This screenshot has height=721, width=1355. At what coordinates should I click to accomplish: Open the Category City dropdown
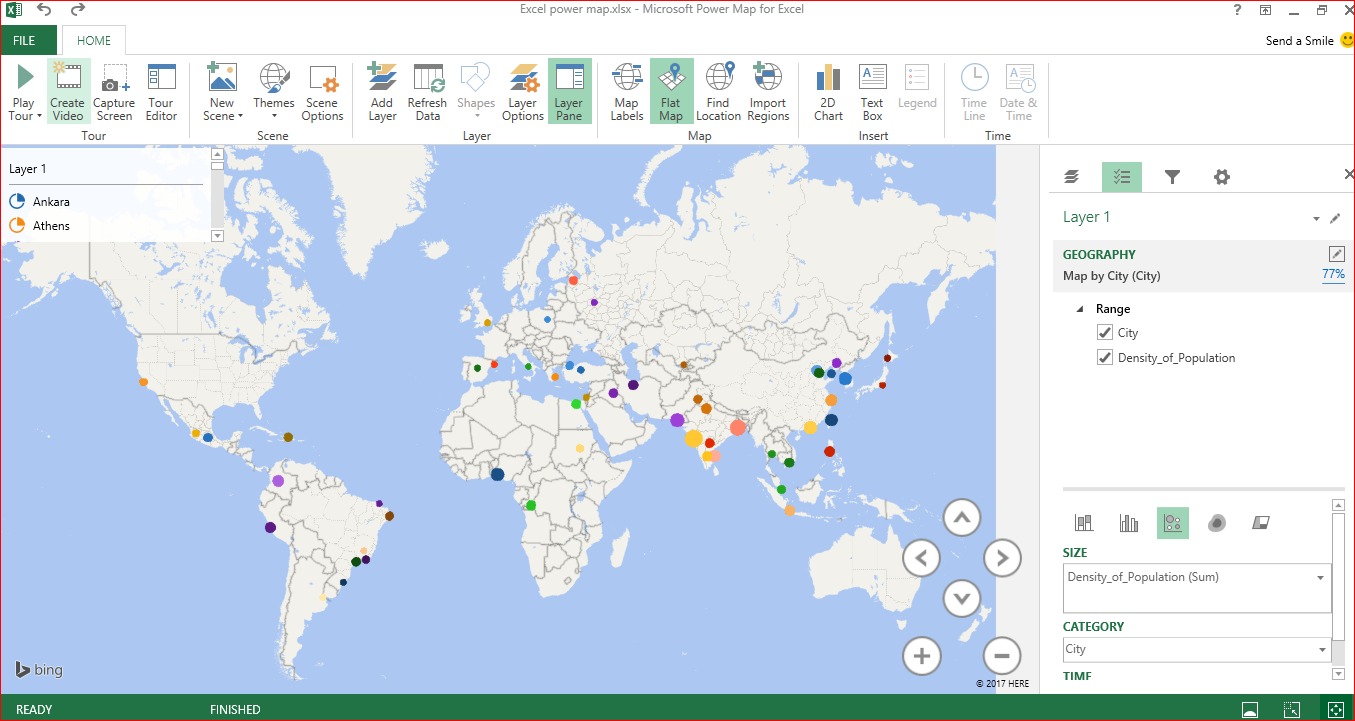pos(1321,650)
